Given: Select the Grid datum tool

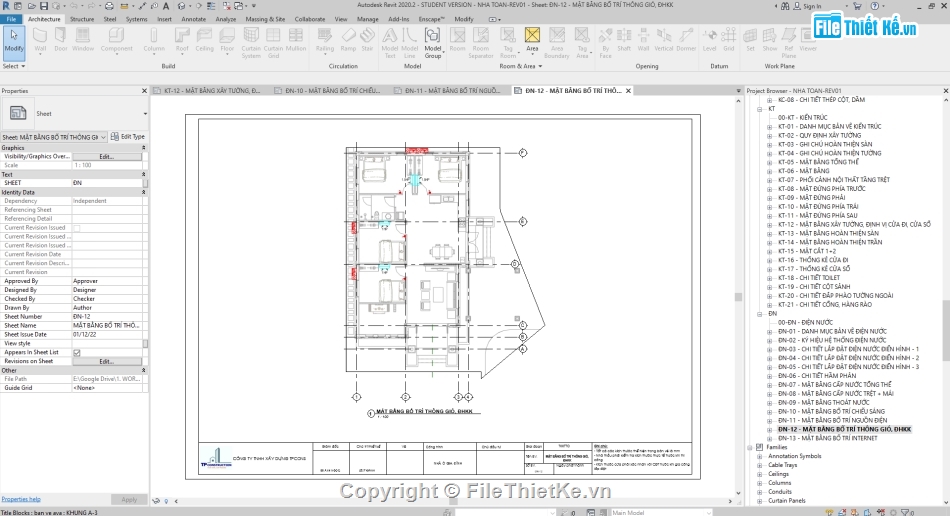Looking at the screenshot, I should click(729, 40).
